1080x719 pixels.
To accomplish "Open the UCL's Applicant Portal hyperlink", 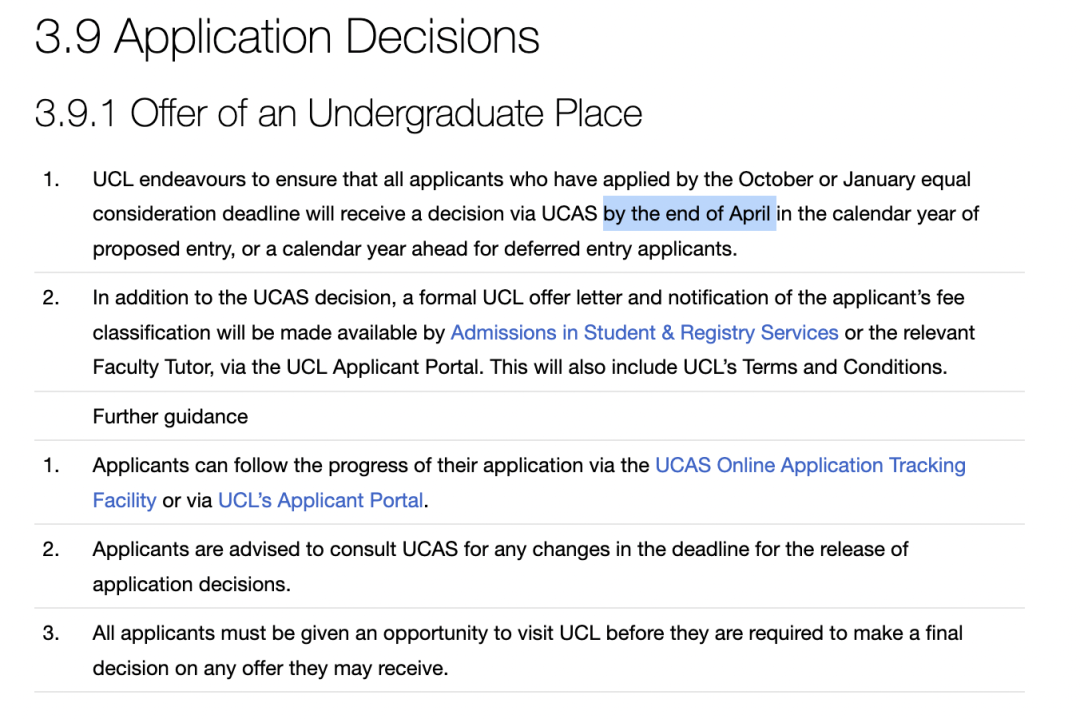I will [x=320, y=500].
